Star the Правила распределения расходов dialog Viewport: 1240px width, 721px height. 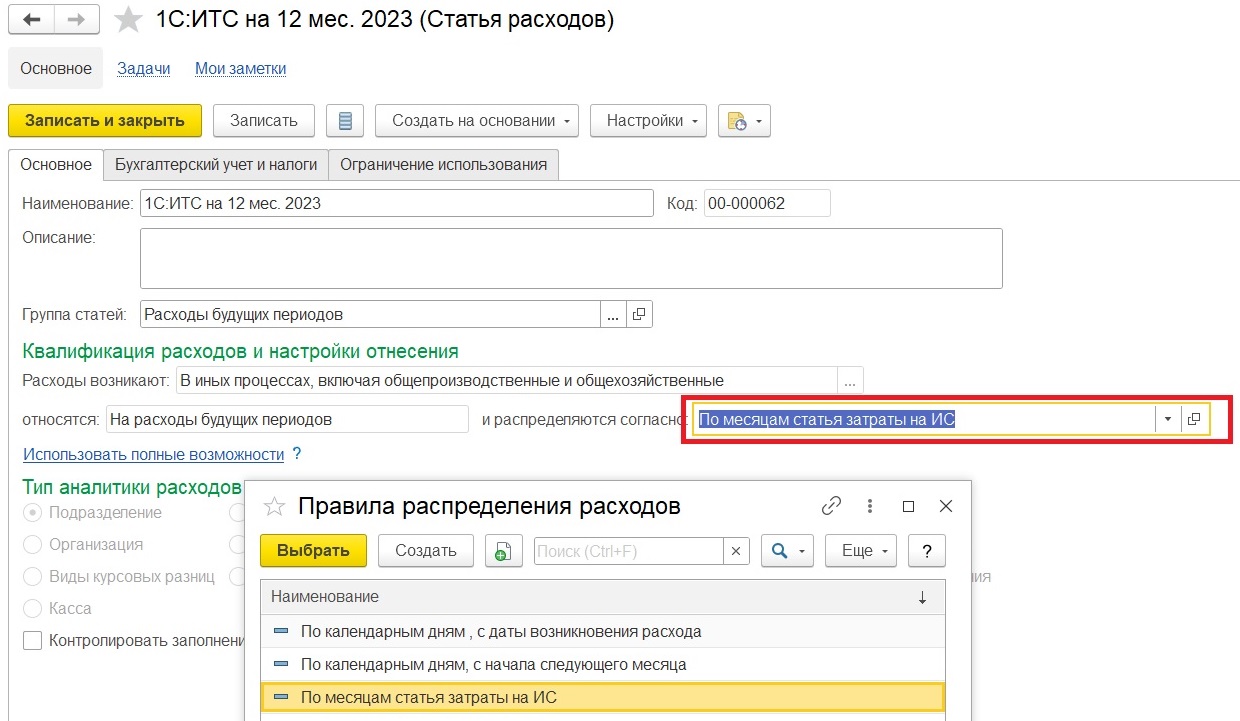point(274,507)
